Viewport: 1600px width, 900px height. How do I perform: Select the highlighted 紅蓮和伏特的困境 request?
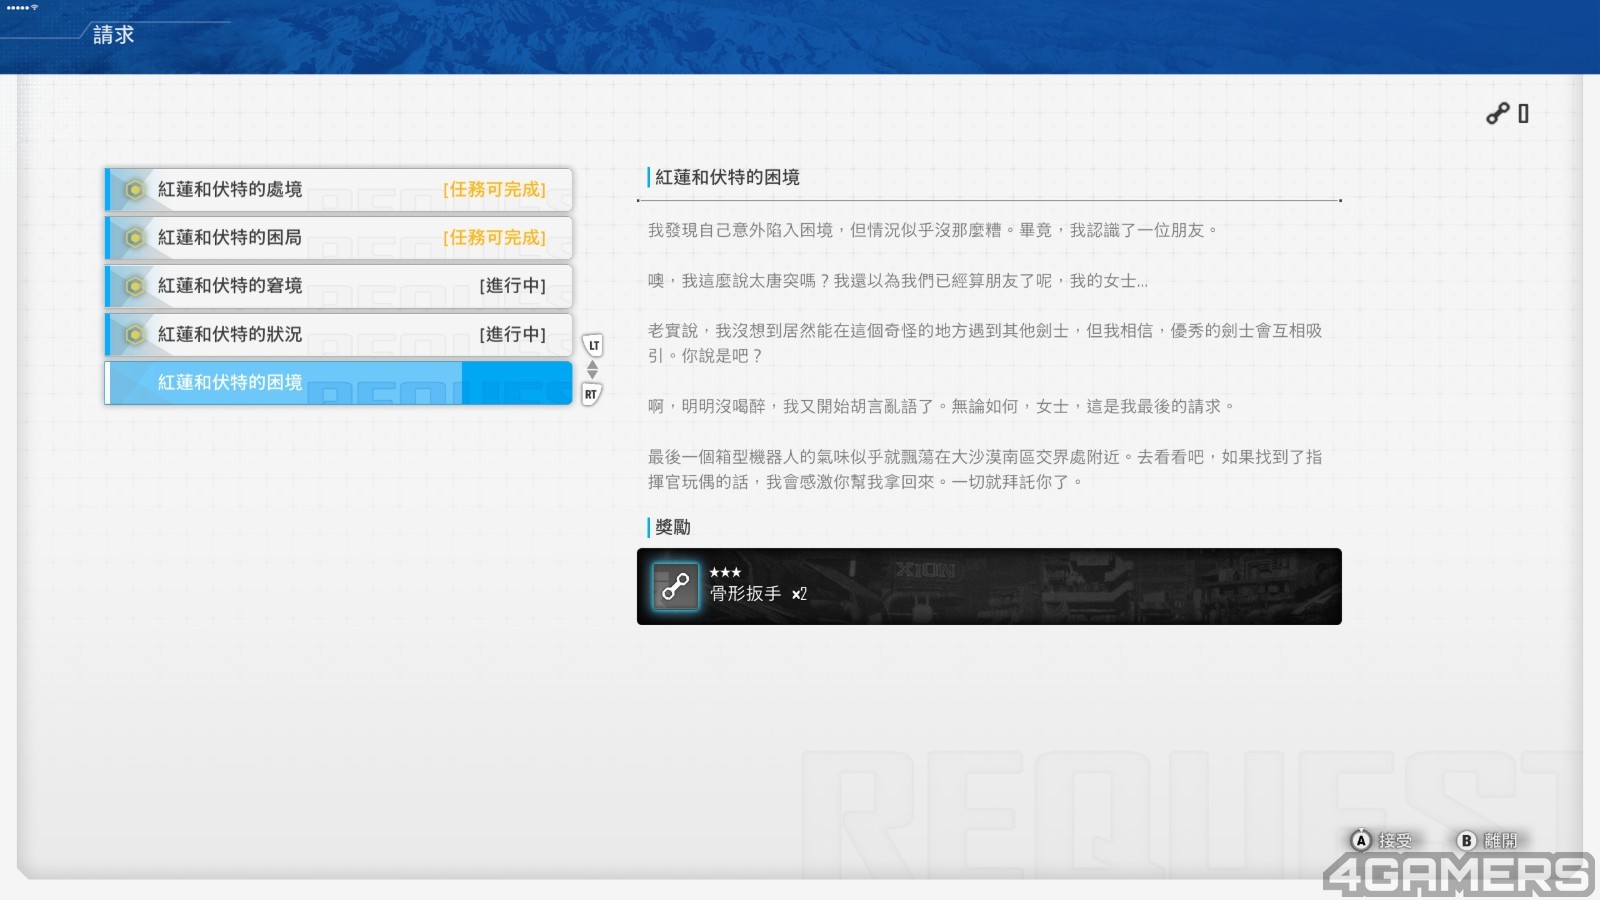(x=339, y=382)
